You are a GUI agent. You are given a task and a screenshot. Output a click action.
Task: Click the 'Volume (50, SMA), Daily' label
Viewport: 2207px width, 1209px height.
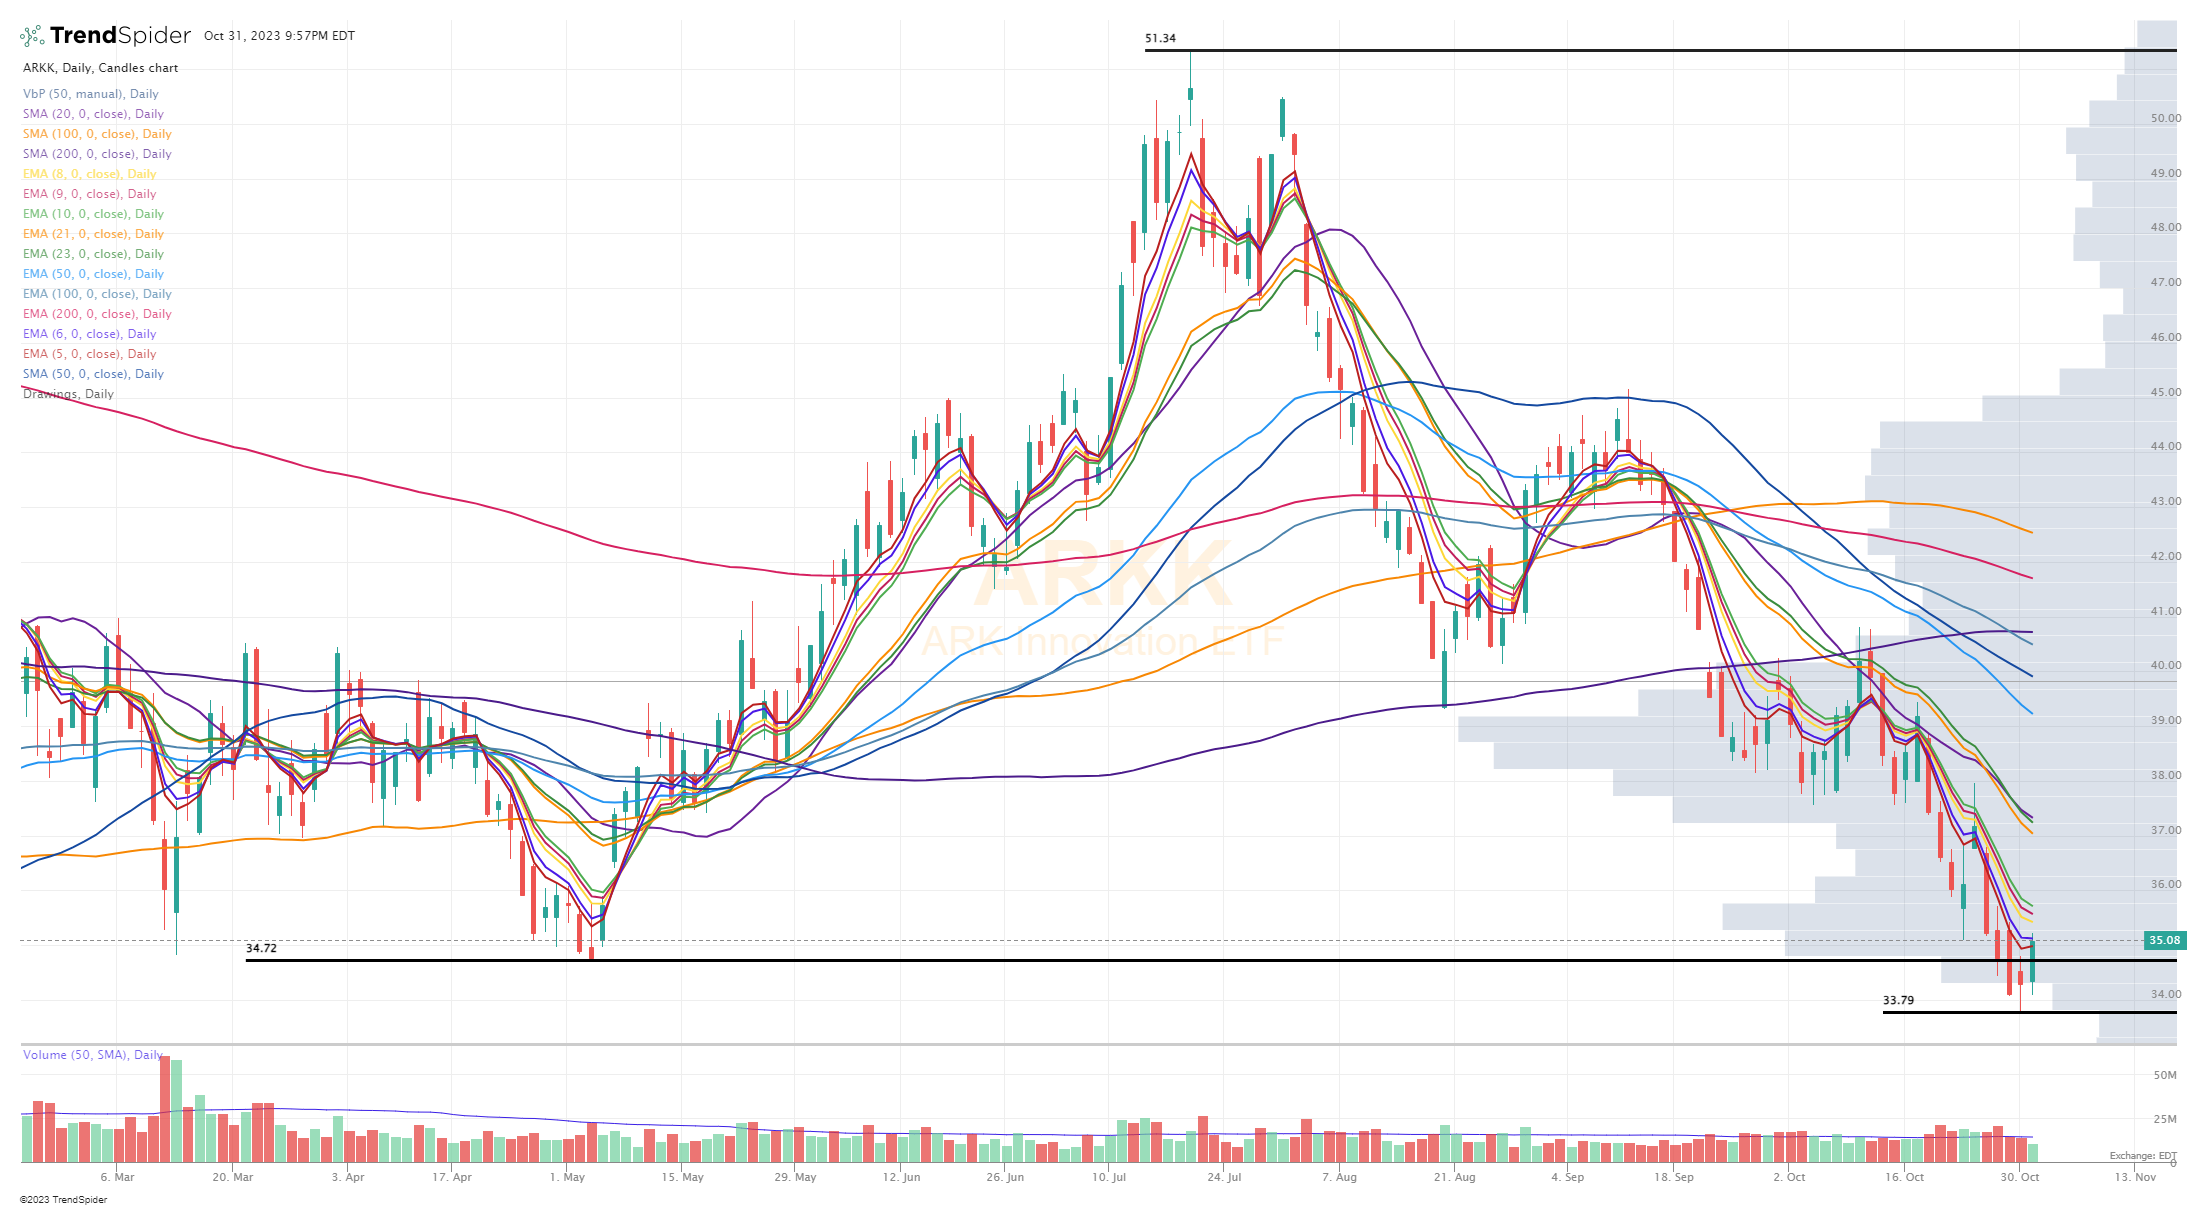[x=92, y=1055]
